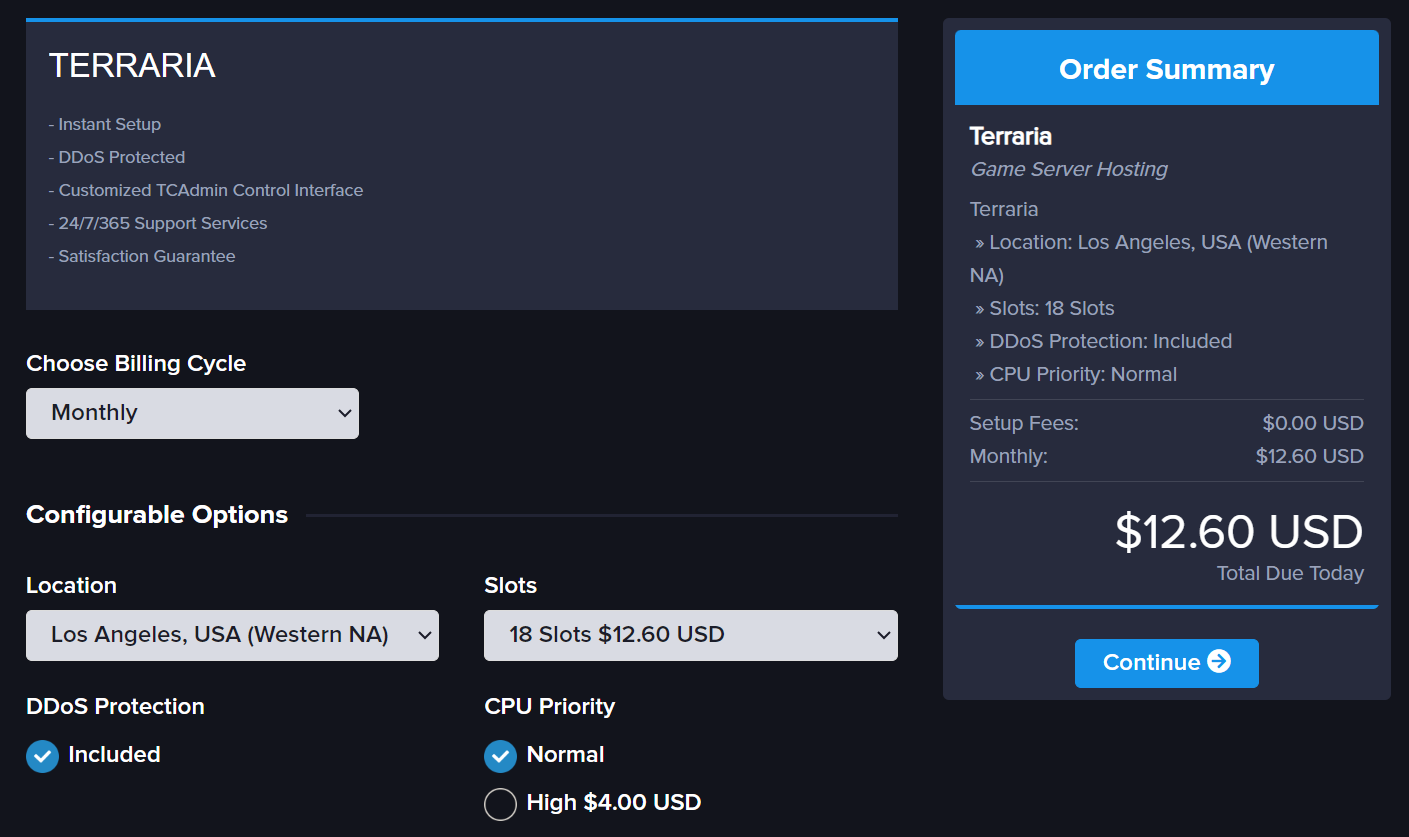Click the Continue button in Order Summary
Image resolution: width=1409 pixels, height=837 pixels.
pyautogui.click(x=1166, y=663)
